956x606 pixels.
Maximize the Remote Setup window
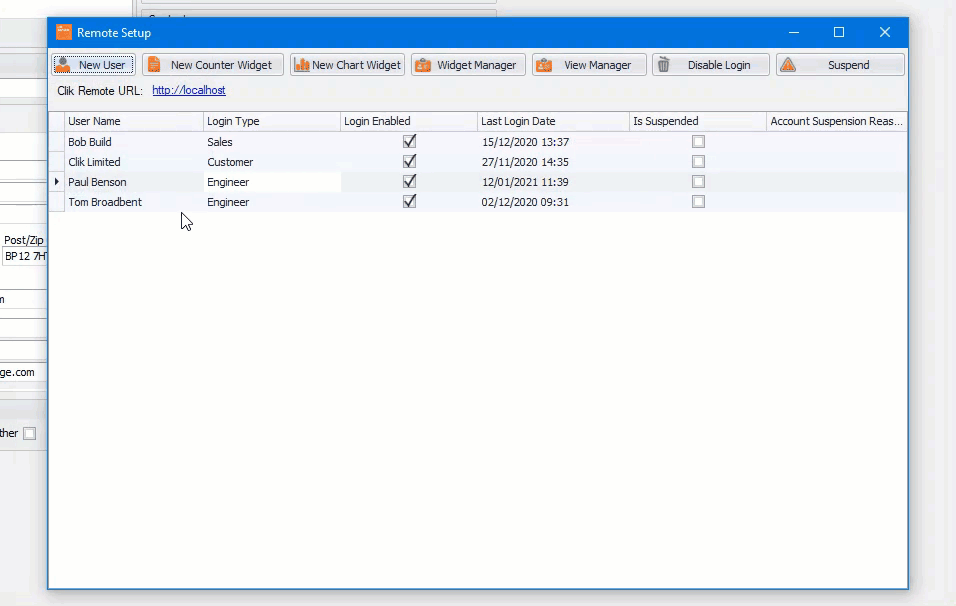click(x=839, y=32)
